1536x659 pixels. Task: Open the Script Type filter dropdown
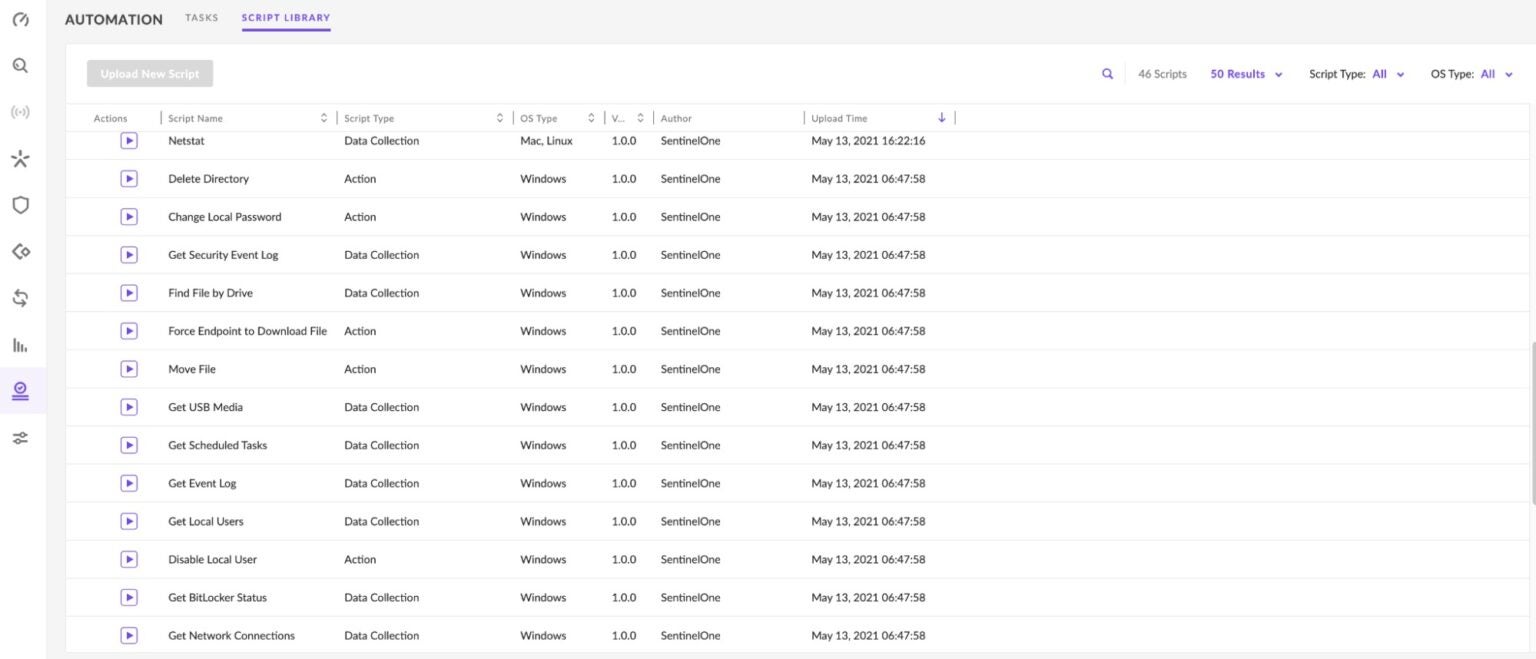coord(1387,74)
